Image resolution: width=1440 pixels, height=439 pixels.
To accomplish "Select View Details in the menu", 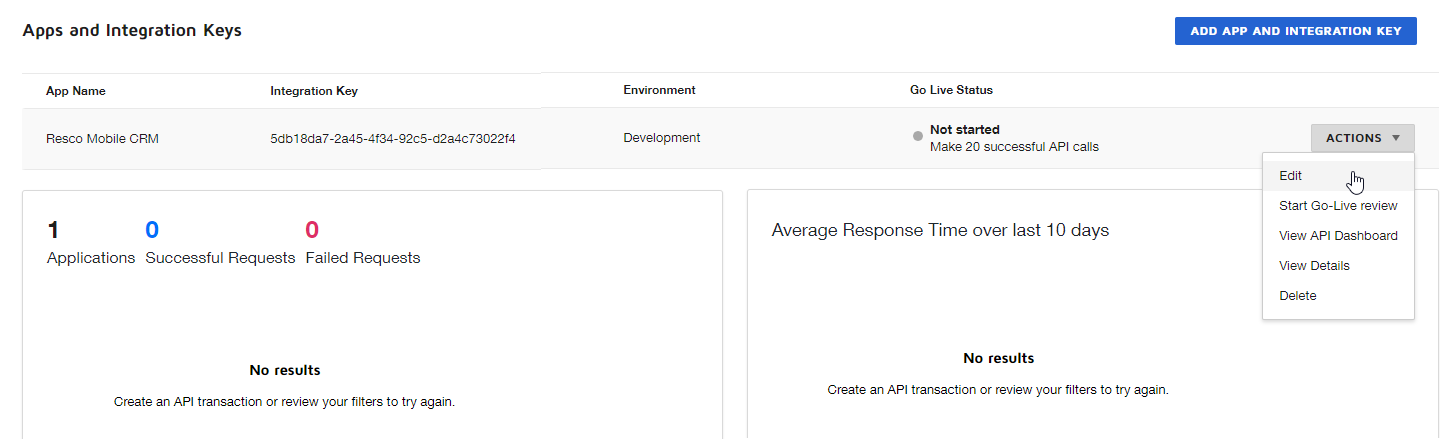I will point(1314,266).
